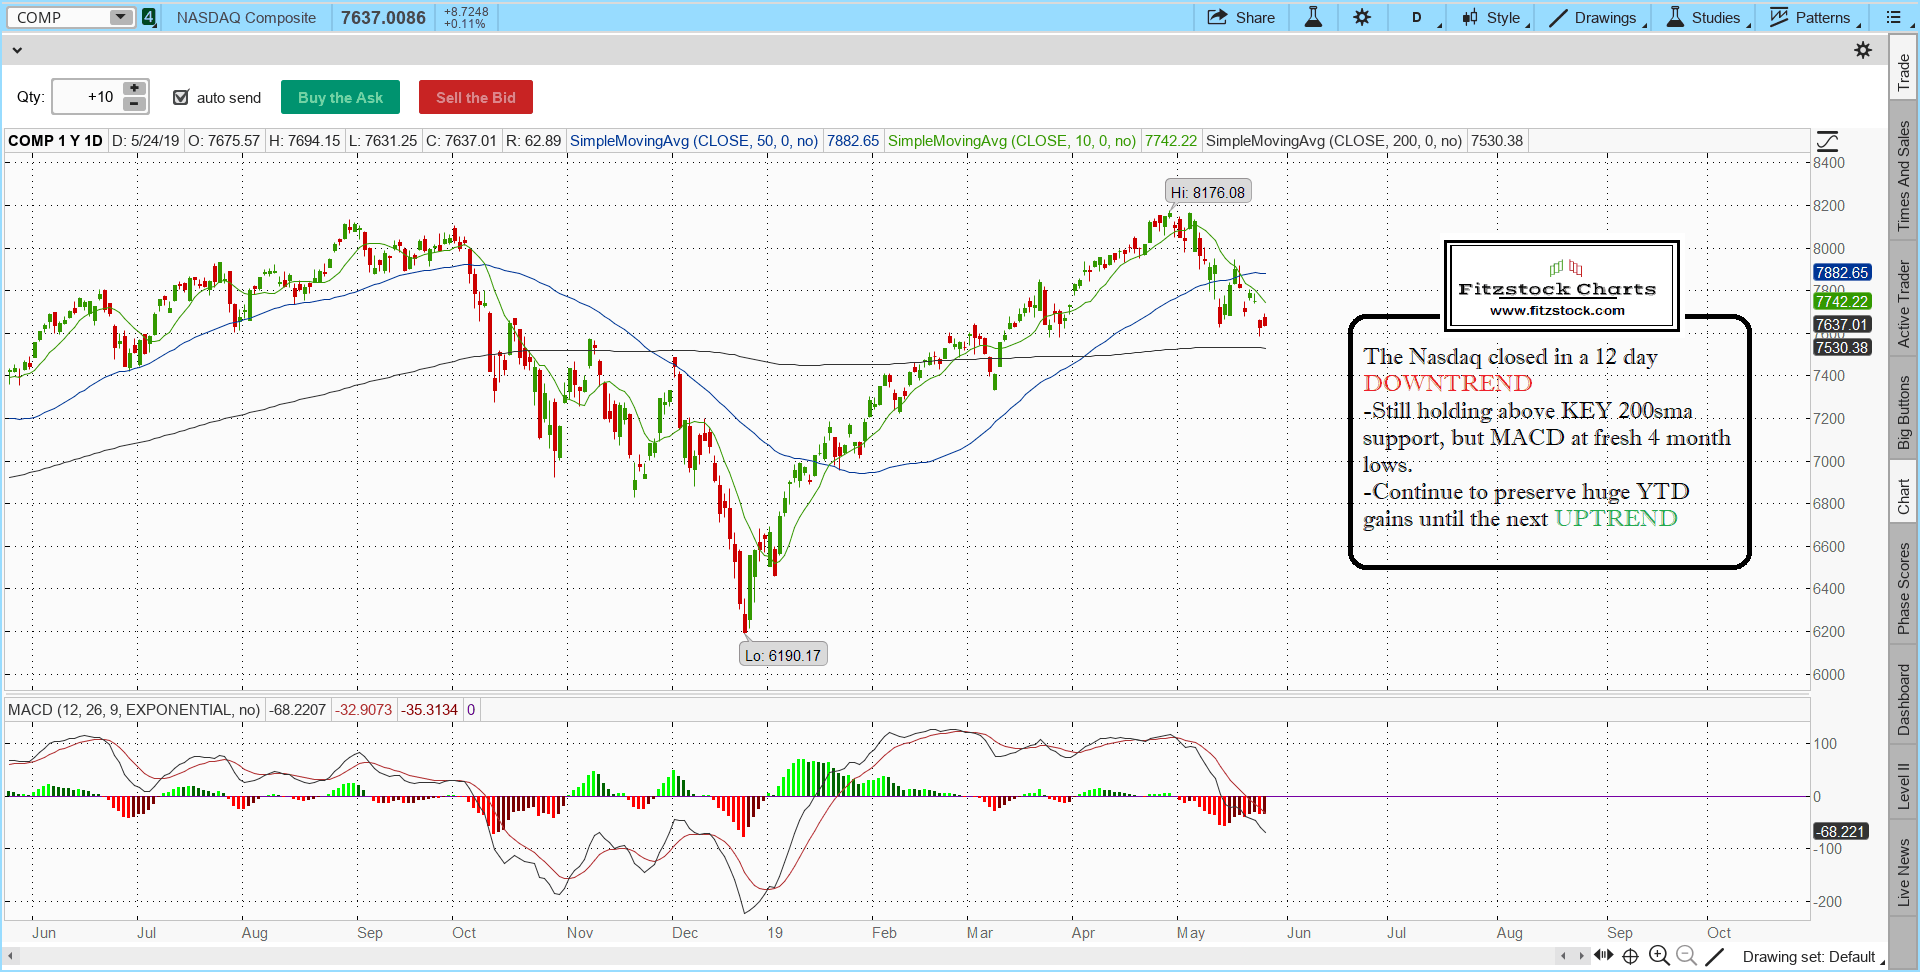
Task: Click the zoom in magnifier icon
Action: point(1659,956)
